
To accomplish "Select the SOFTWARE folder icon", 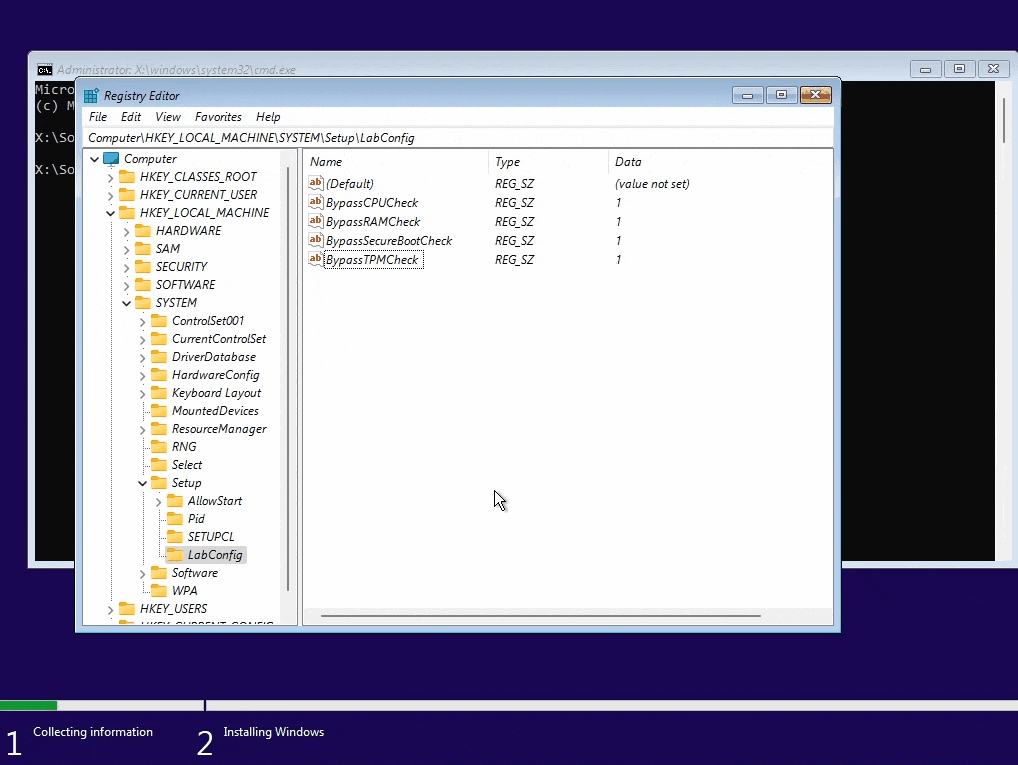I will [143, 284].
